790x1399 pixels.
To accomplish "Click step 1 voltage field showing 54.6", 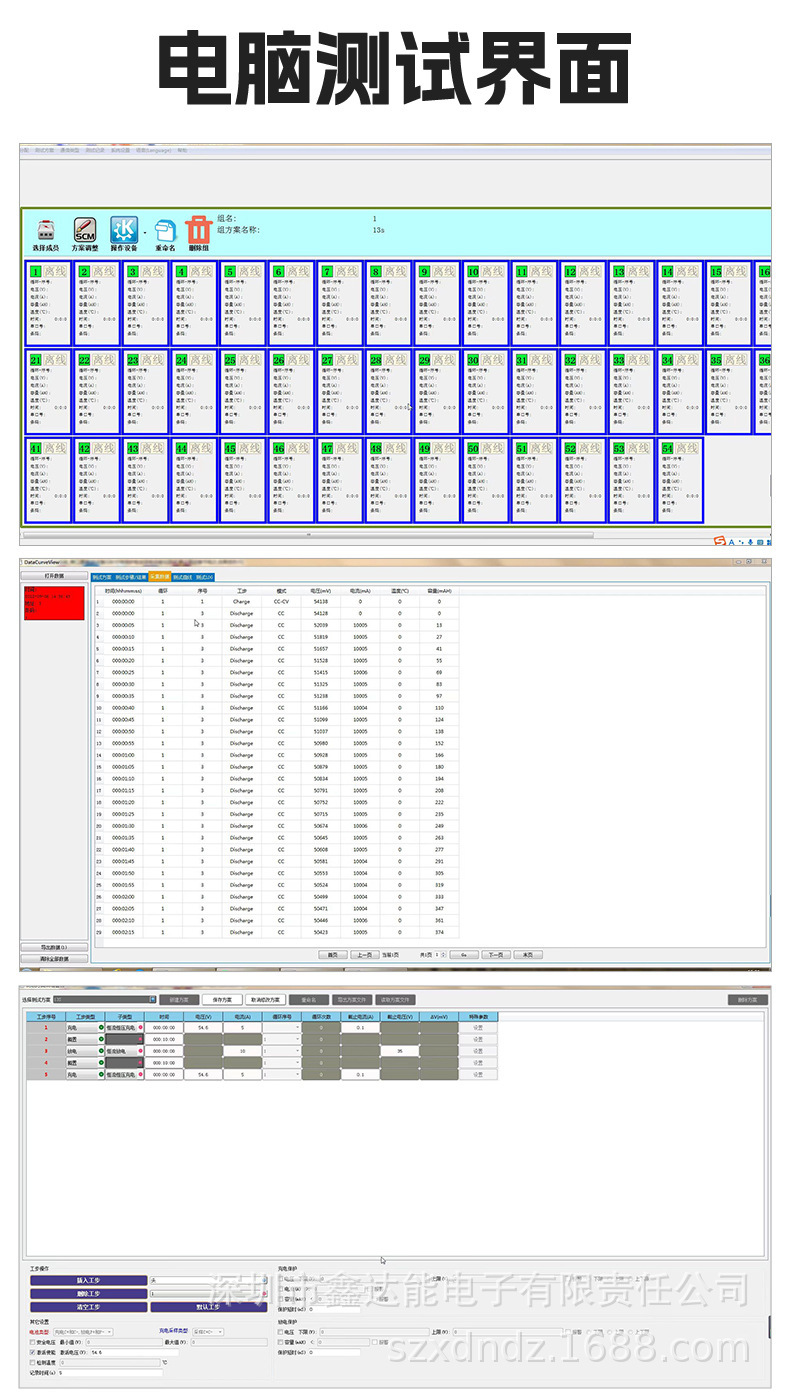I will tap(203, 1027).
